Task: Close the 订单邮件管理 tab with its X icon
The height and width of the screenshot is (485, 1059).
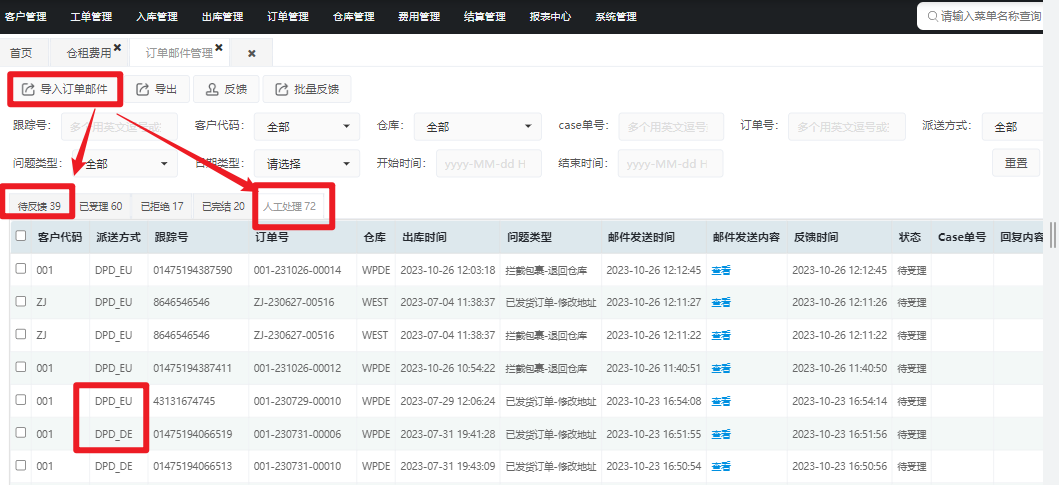Action: click(218, 47)
